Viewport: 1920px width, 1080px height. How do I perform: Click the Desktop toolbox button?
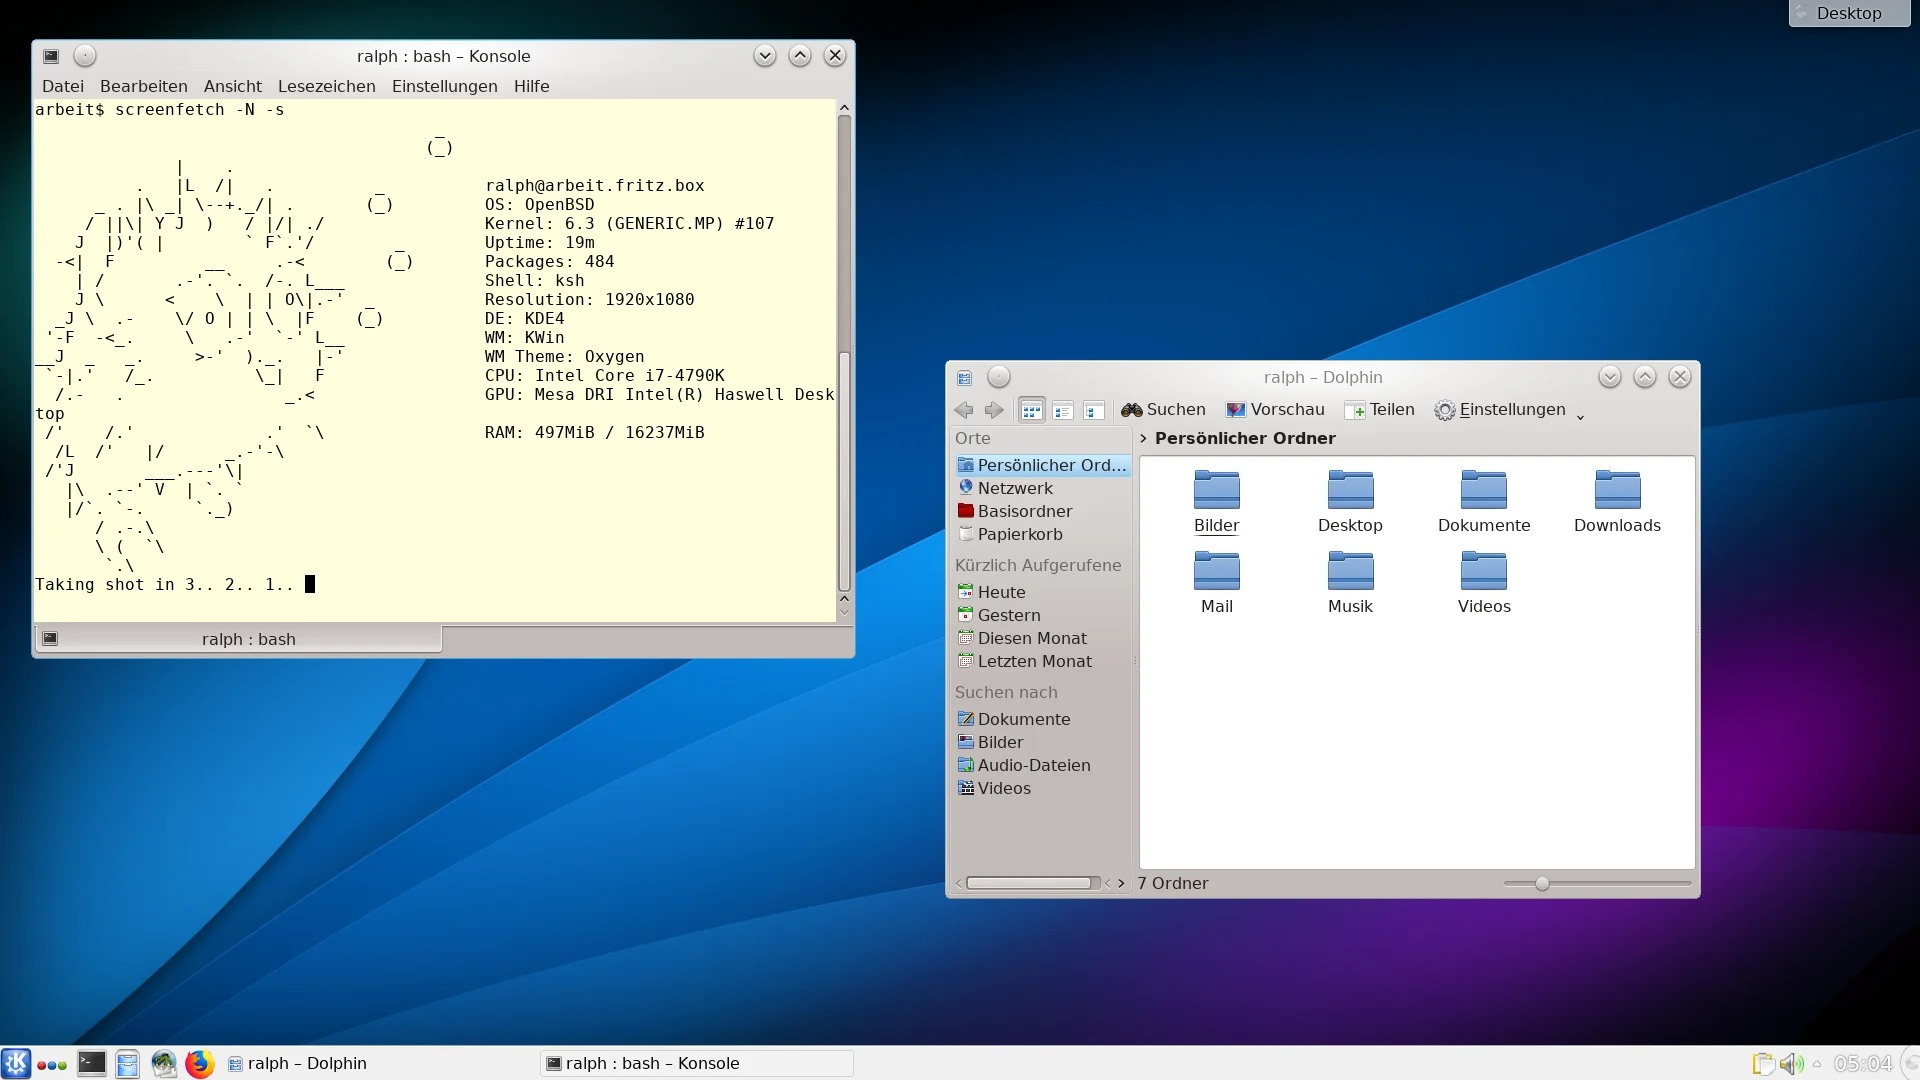coord(1849,13)
